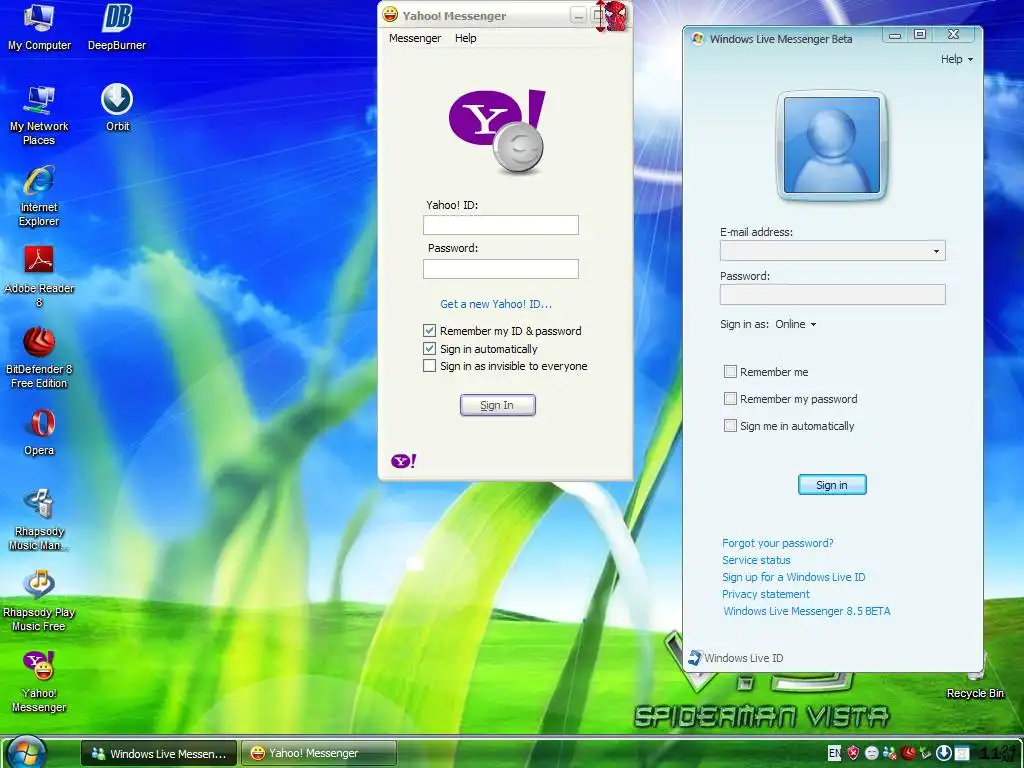This screenshot has width=1024, height=768.
Task: Open Get a new Yahoo! ID link
Action: [x=496, y=304]
